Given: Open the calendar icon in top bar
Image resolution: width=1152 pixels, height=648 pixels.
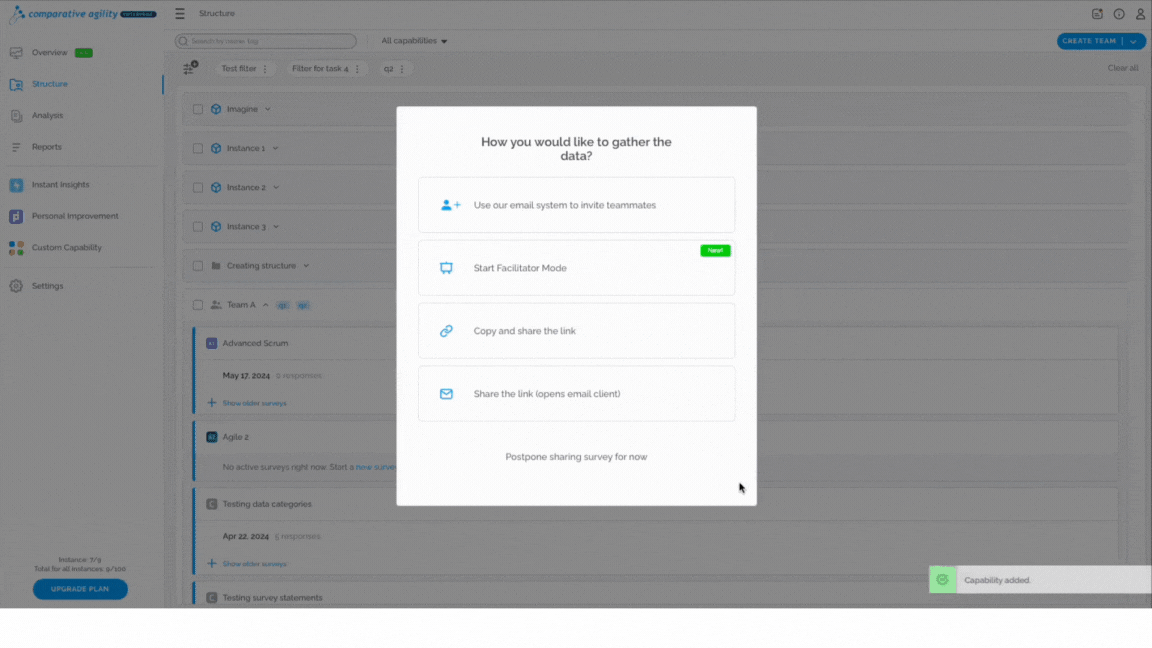Looking at the screenshot, I should tap(1097, 14).
